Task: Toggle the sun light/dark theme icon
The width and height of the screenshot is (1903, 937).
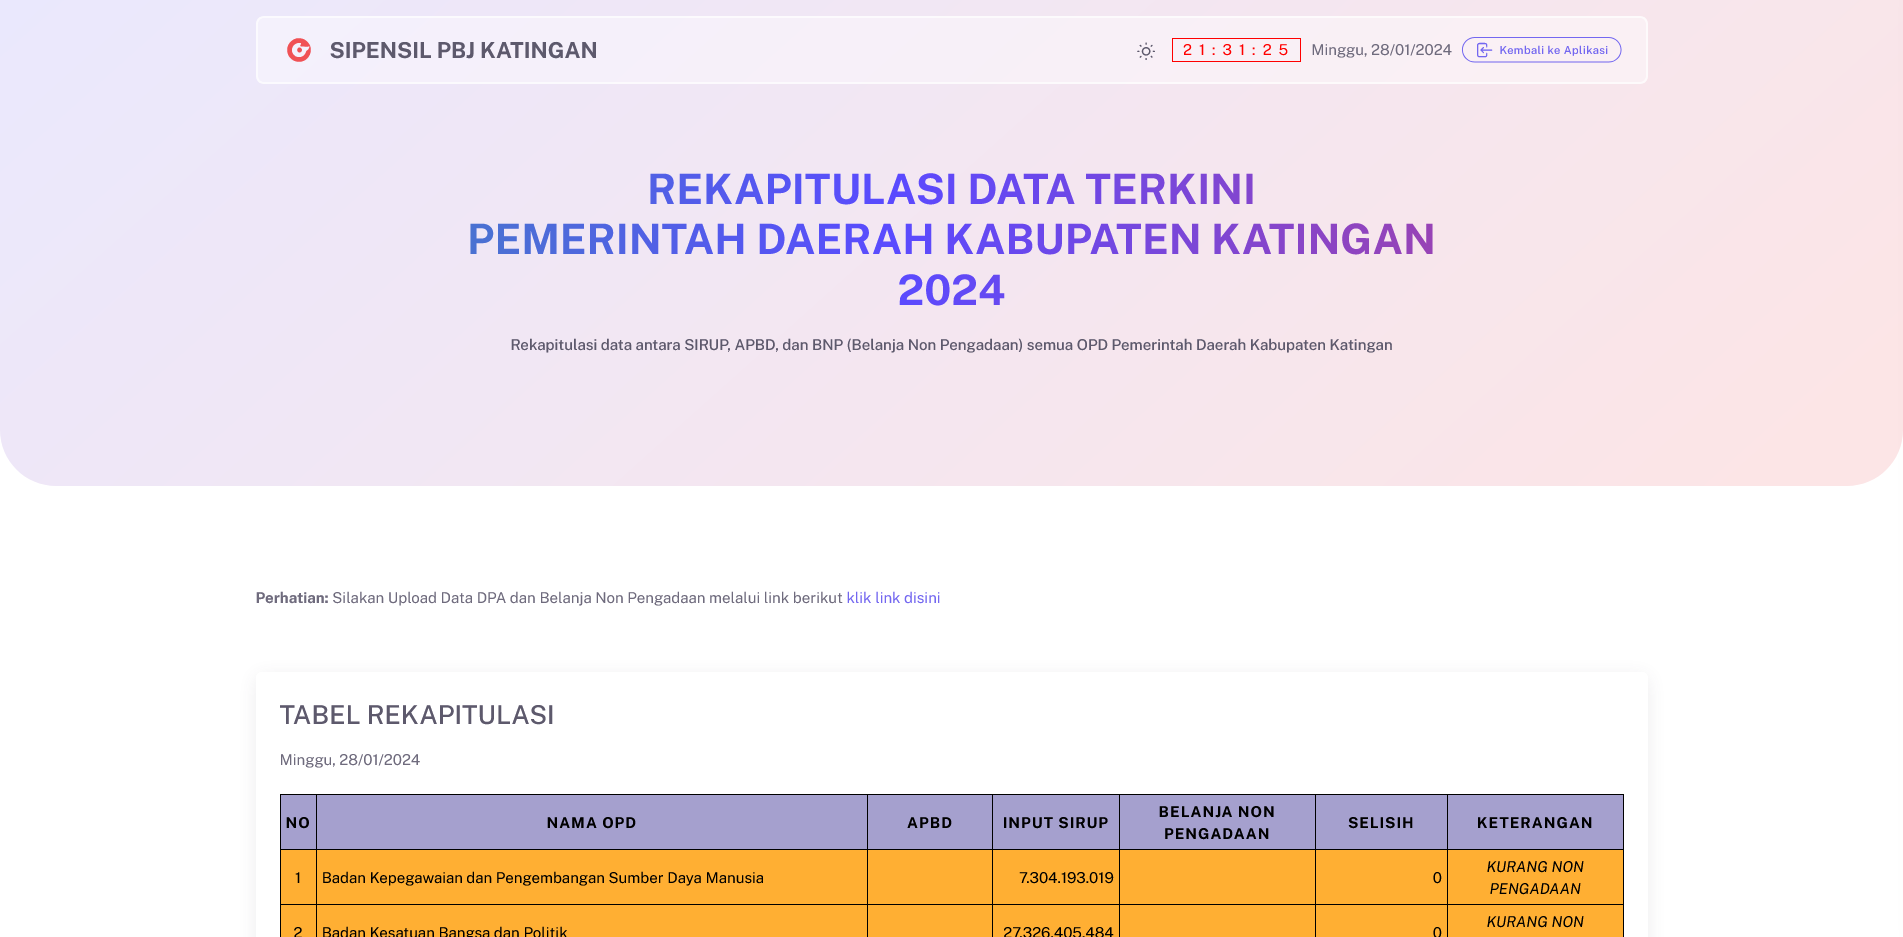Action: pos(1146,51)
